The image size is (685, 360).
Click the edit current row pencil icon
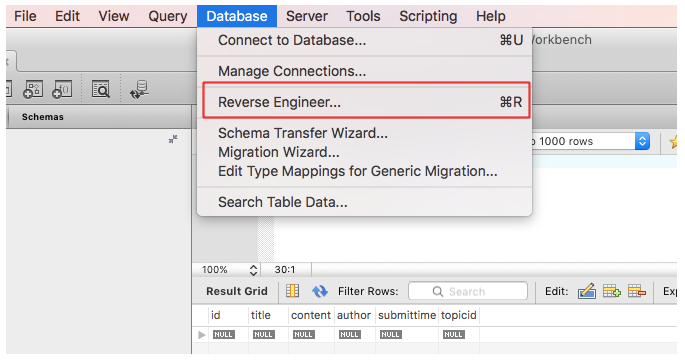pyautogui.click(x=587, y=291)
